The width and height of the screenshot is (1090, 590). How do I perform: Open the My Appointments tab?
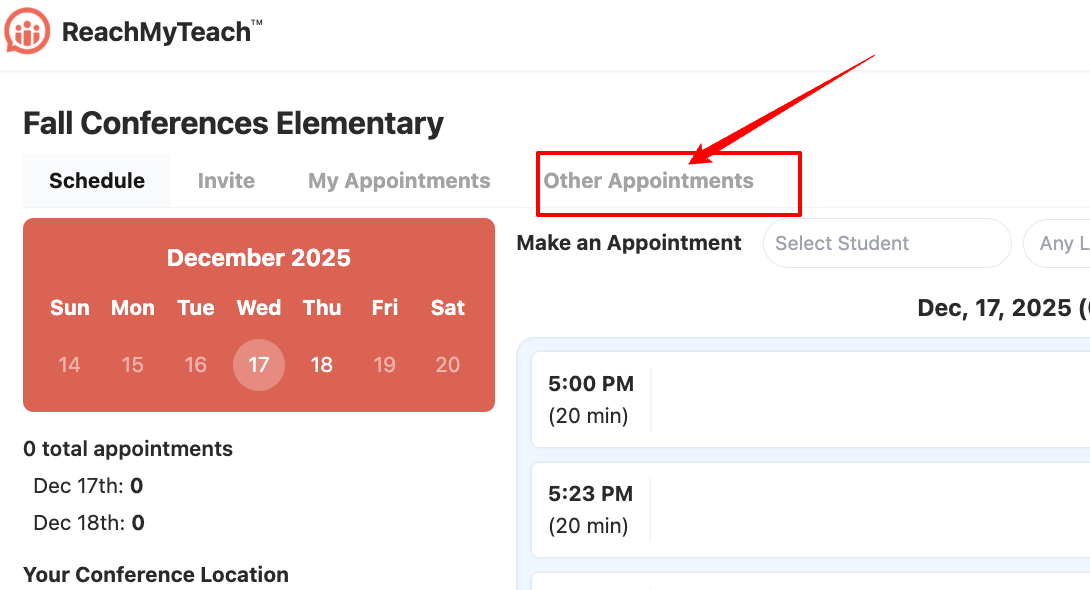pos(399,181)
